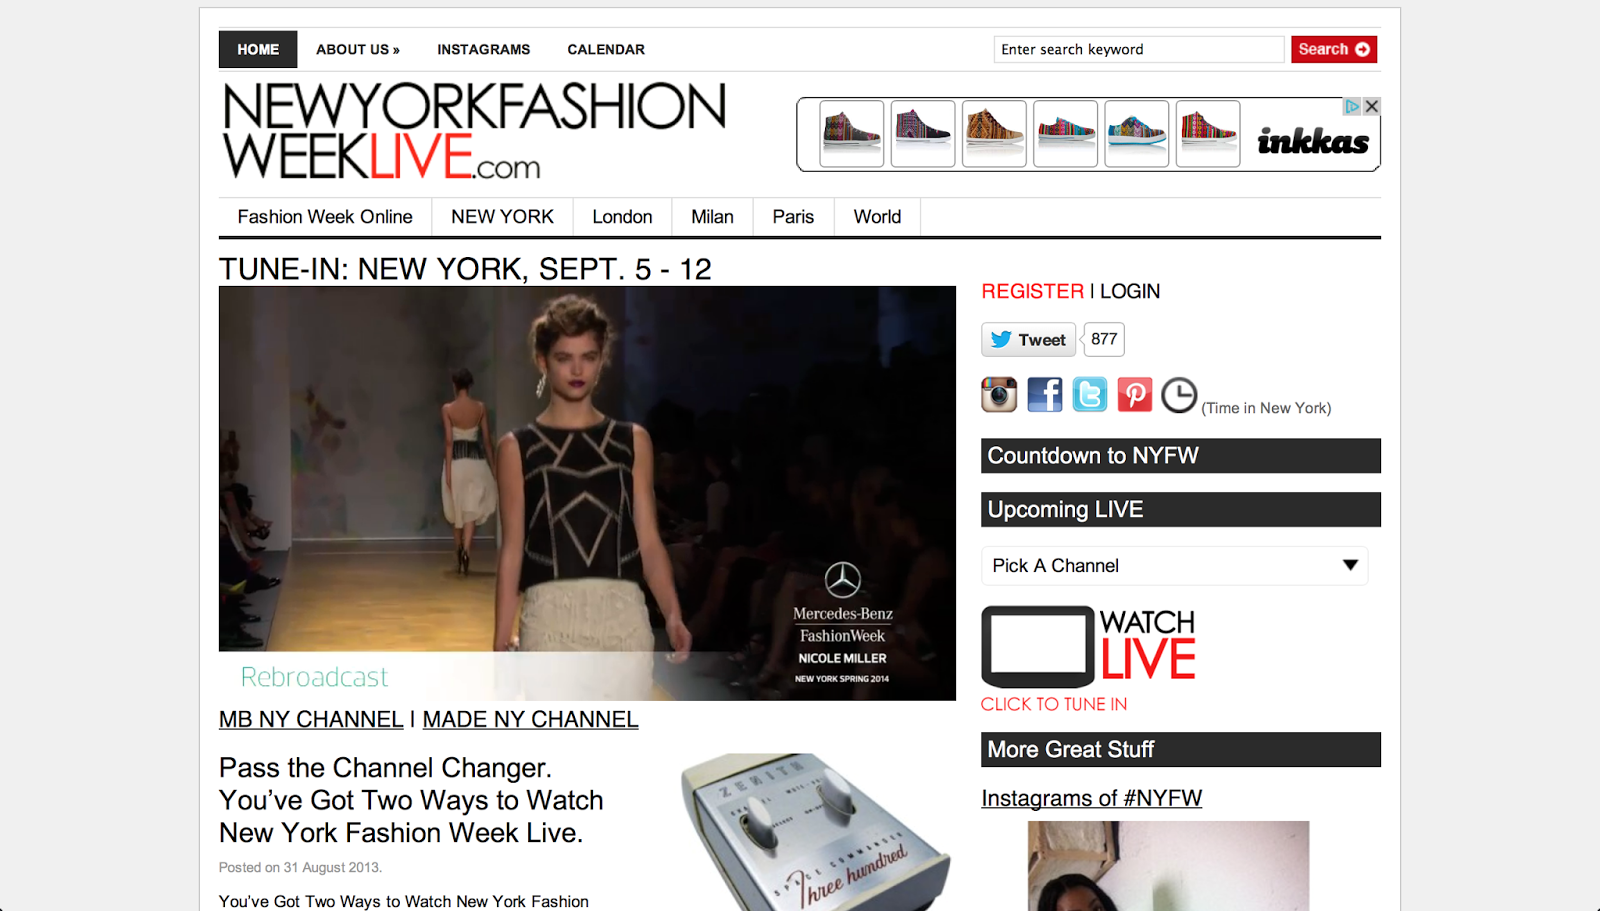The width and height of the screenshot is (1600, 911).
Task: Open the INSTAGRAMS menu item
Action: tap(484, 49)
